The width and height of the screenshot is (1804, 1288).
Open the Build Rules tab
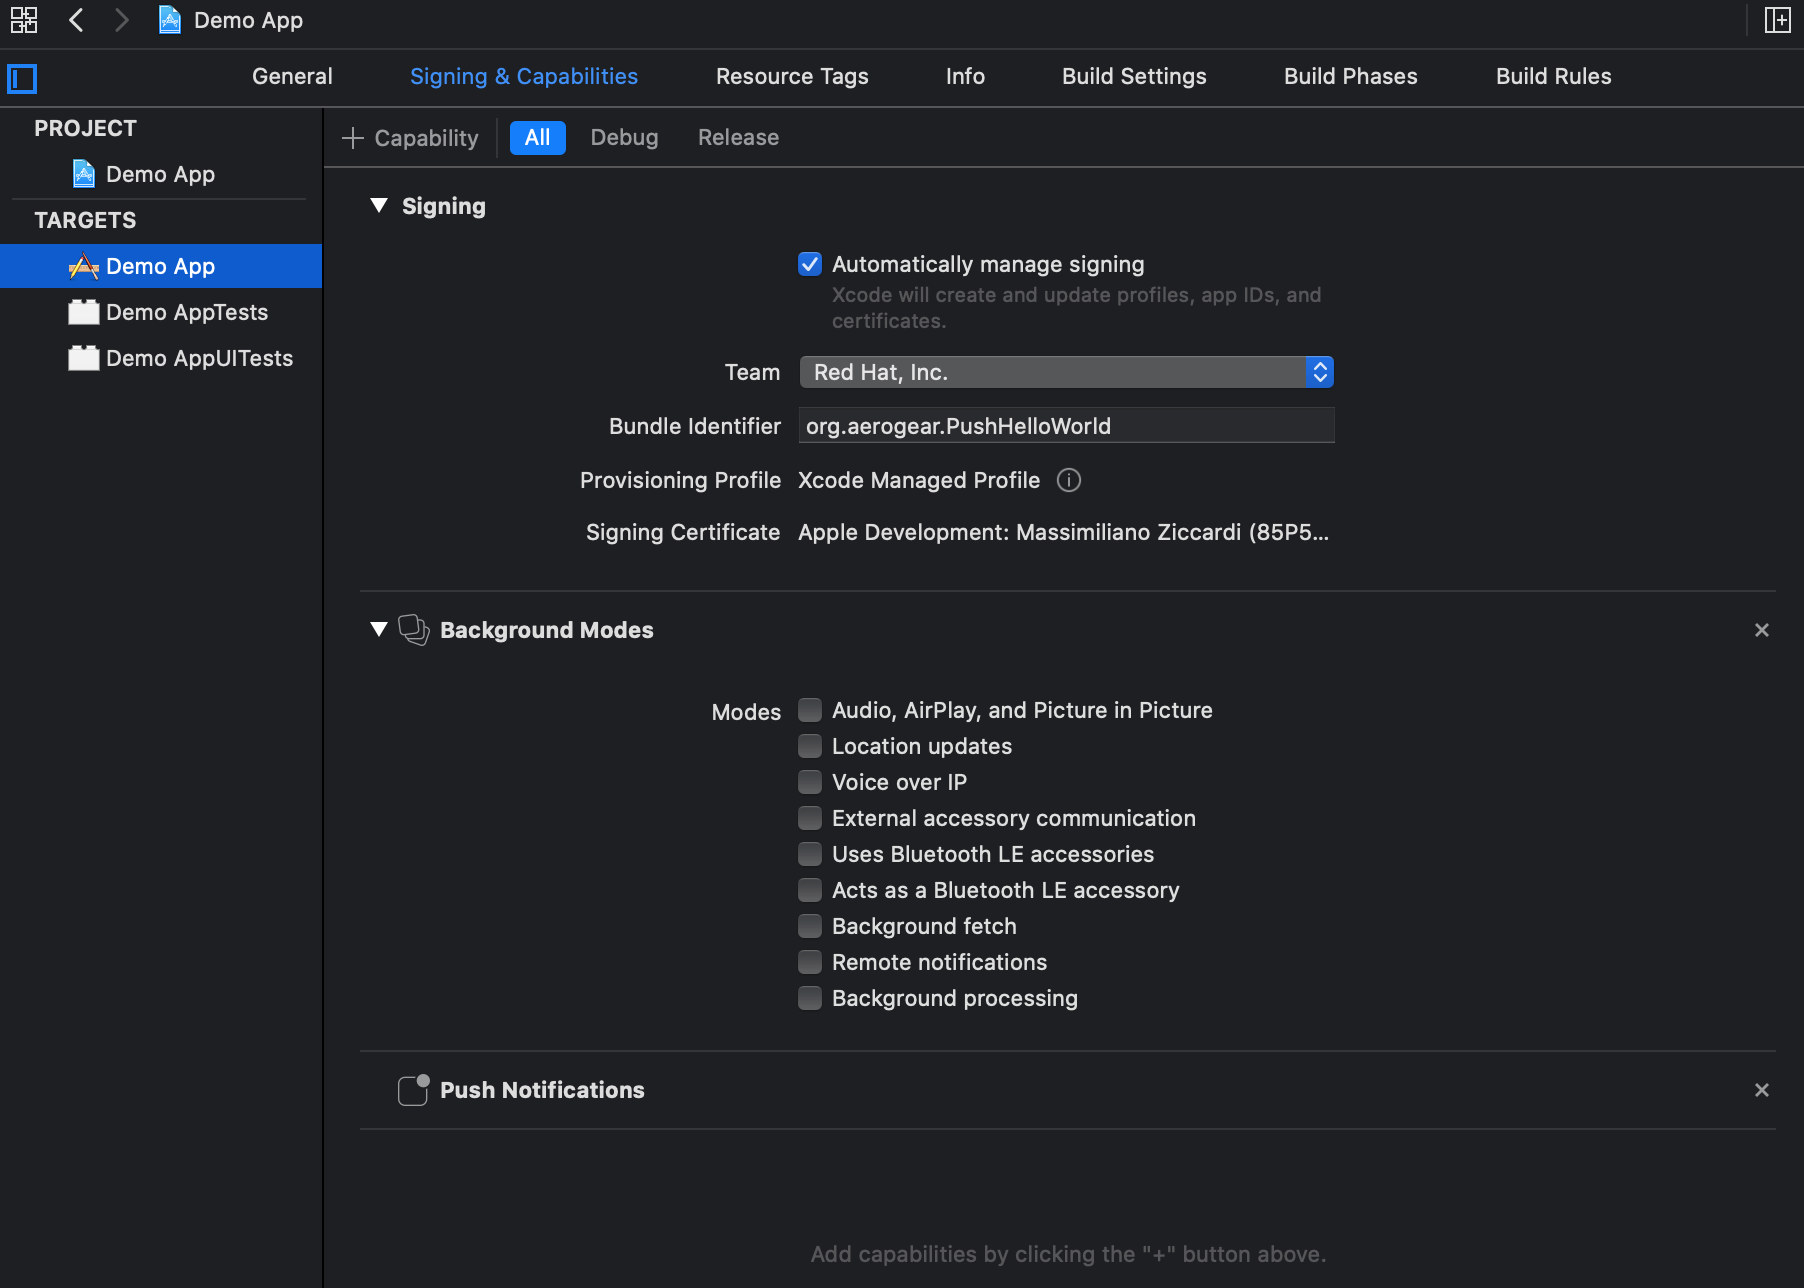1553,76
